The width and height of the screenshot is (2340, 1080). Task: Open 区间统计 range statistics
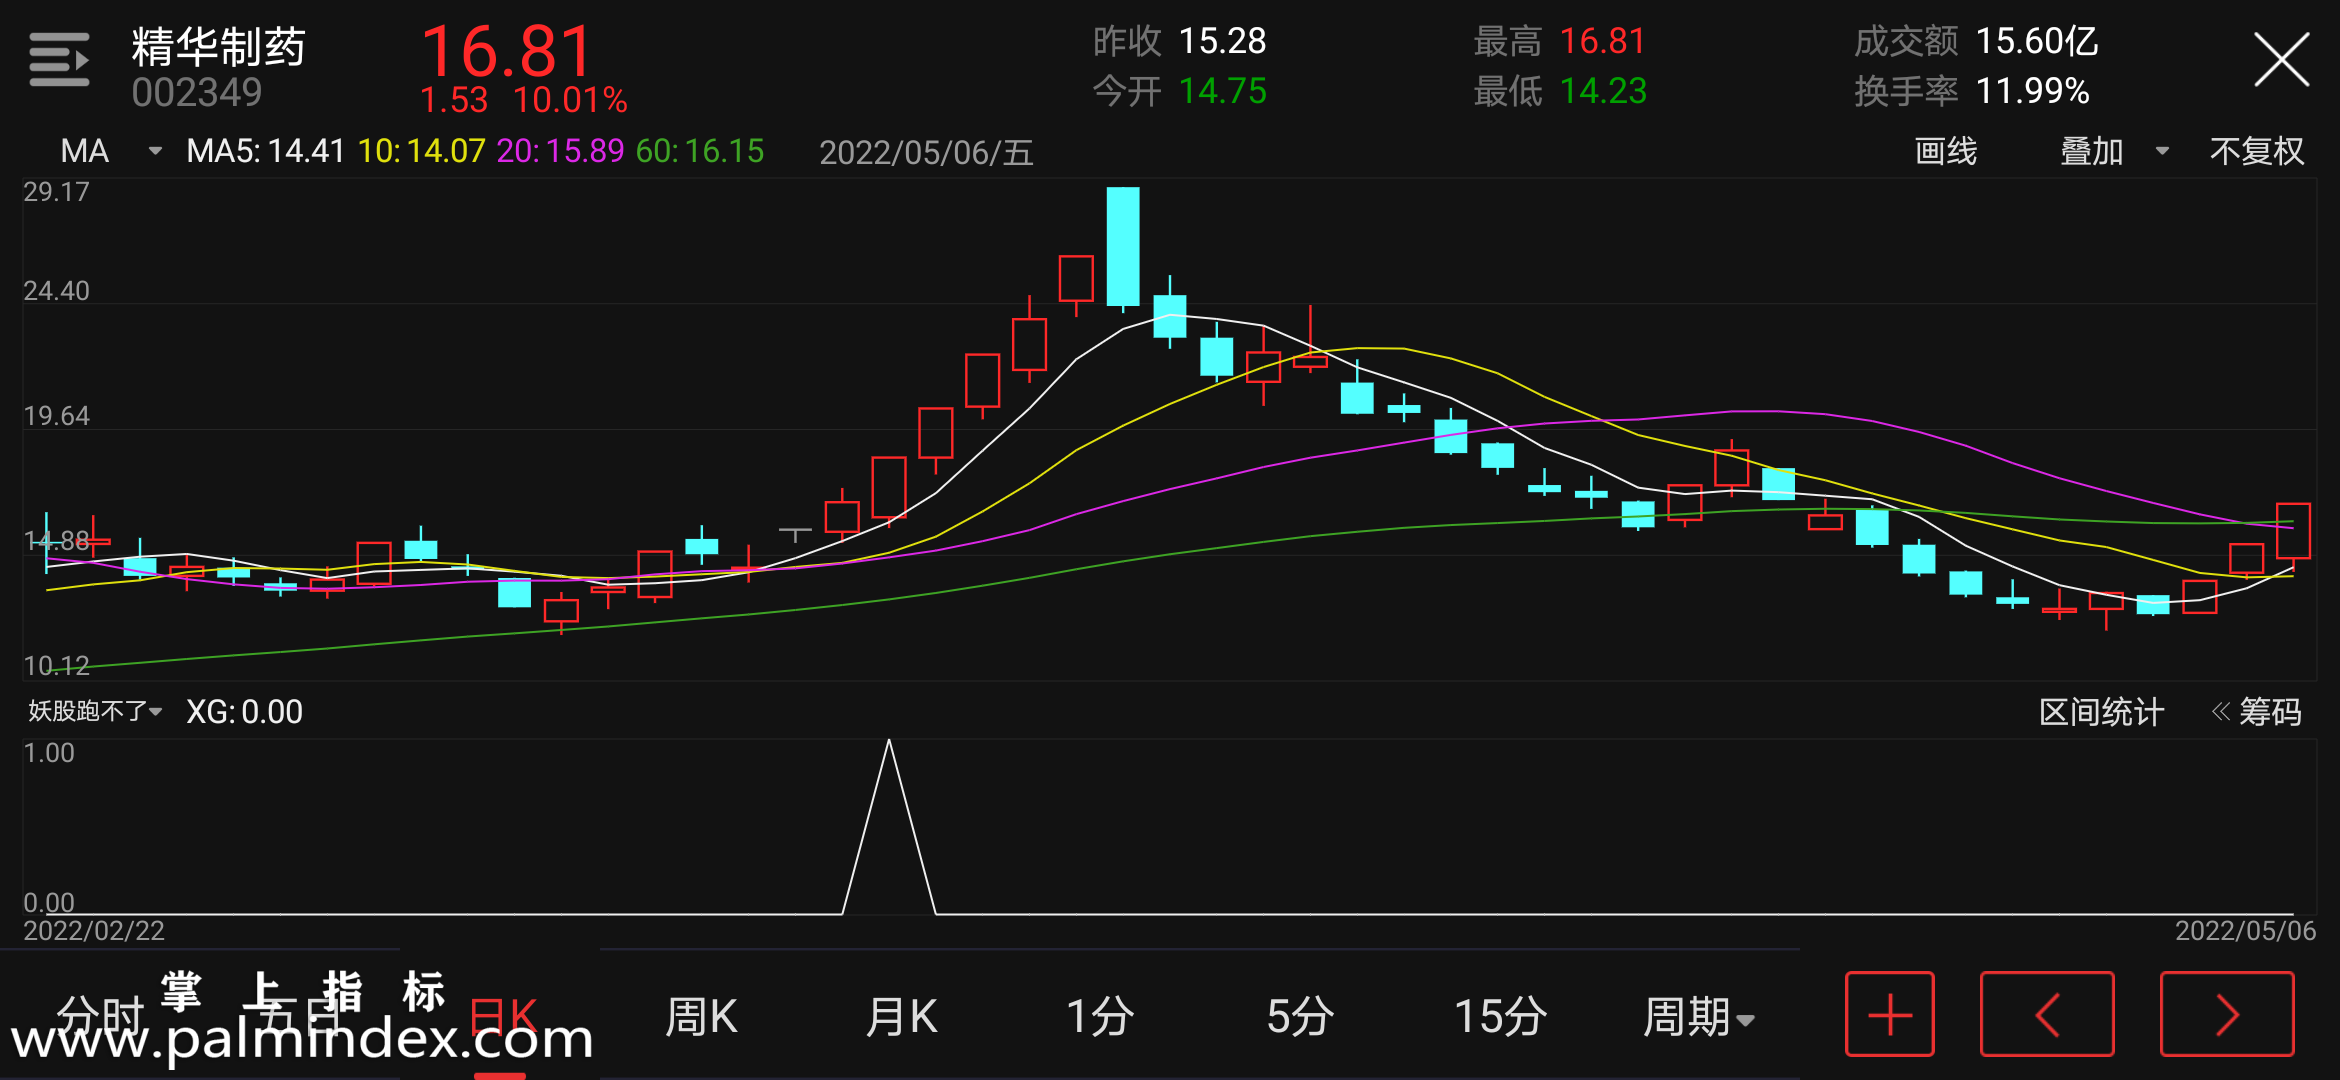pyautogui.click(x=2101, y=712)
